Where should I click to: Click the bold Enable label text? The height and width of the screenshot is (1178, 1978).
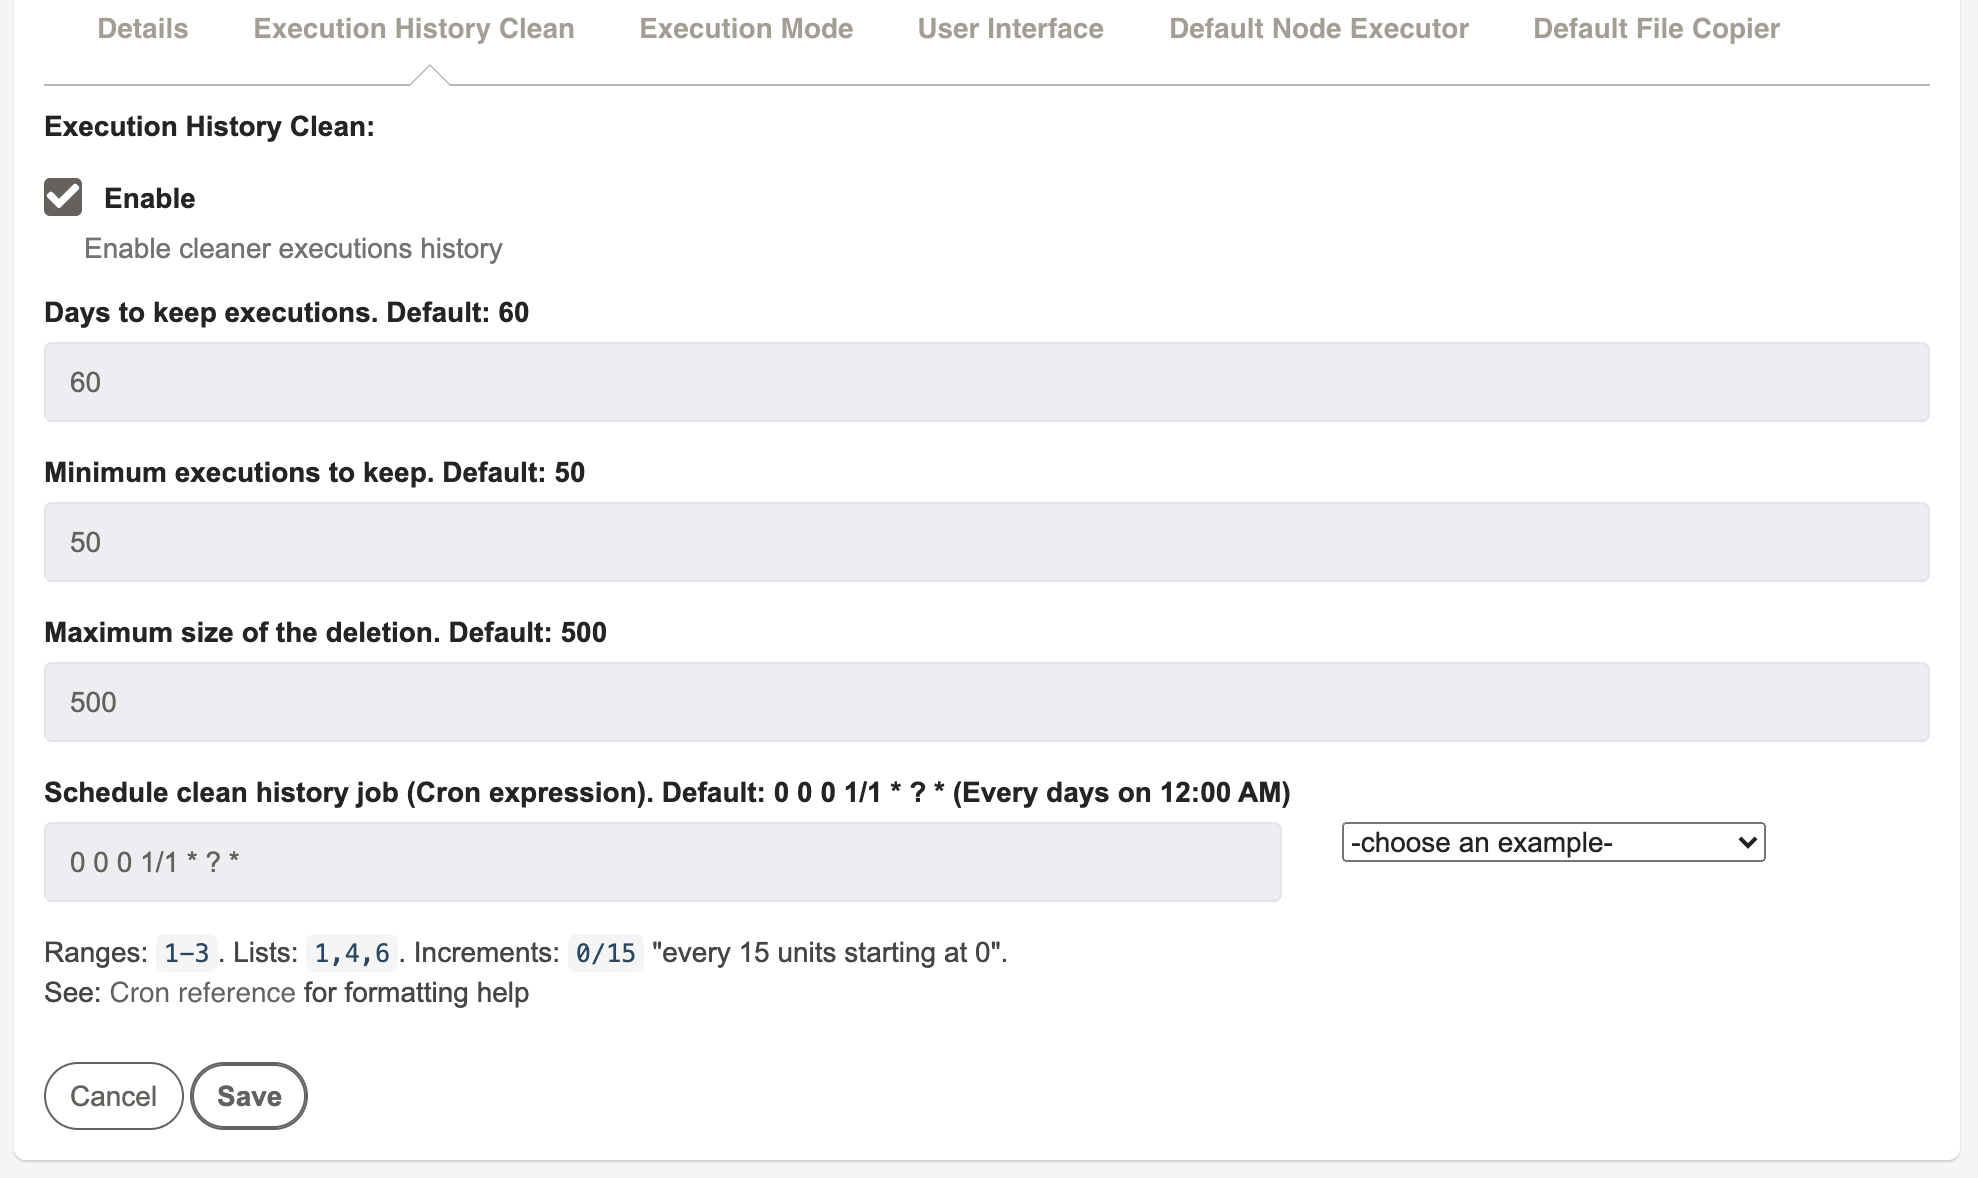point(150,198)
